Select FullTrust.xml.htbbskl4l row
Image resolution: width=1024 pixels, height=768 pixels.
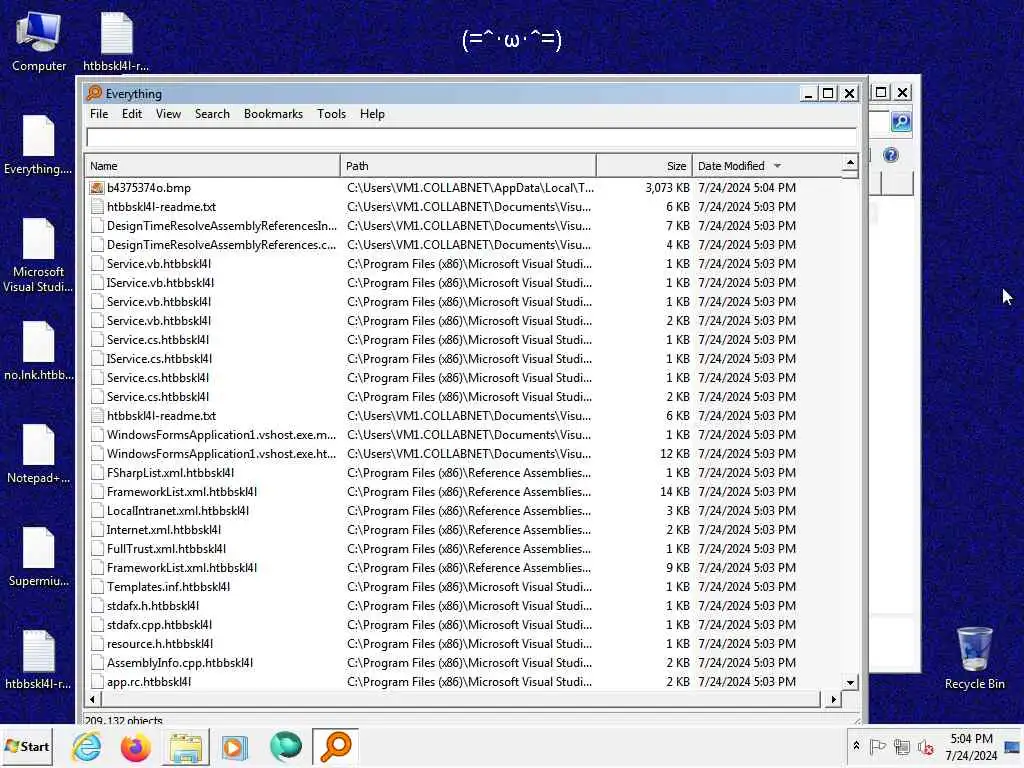click(464, 549)
